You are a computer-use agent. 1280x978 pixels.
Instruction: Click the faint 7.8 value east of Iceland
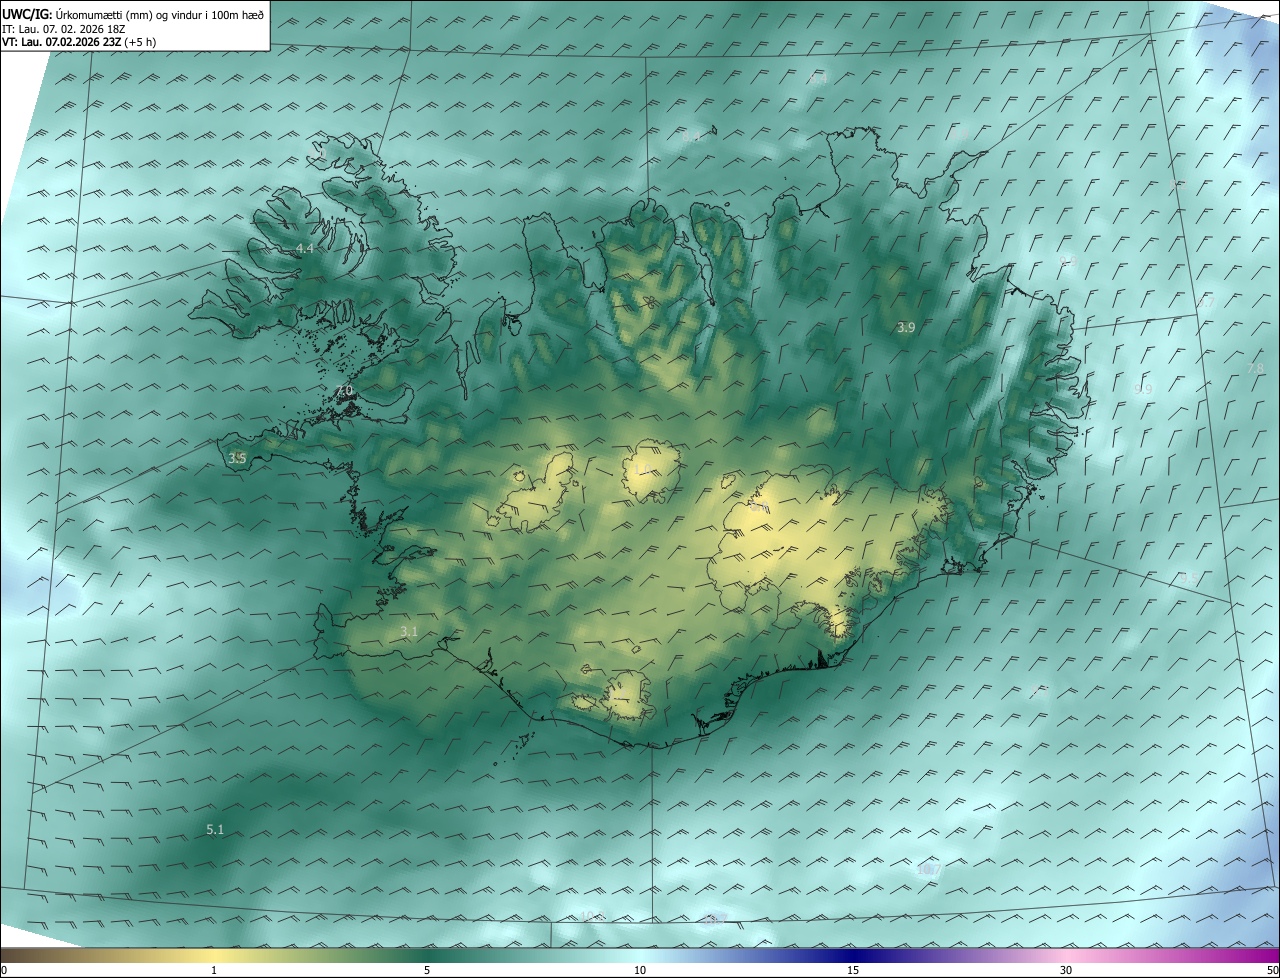click(1256, 369)
